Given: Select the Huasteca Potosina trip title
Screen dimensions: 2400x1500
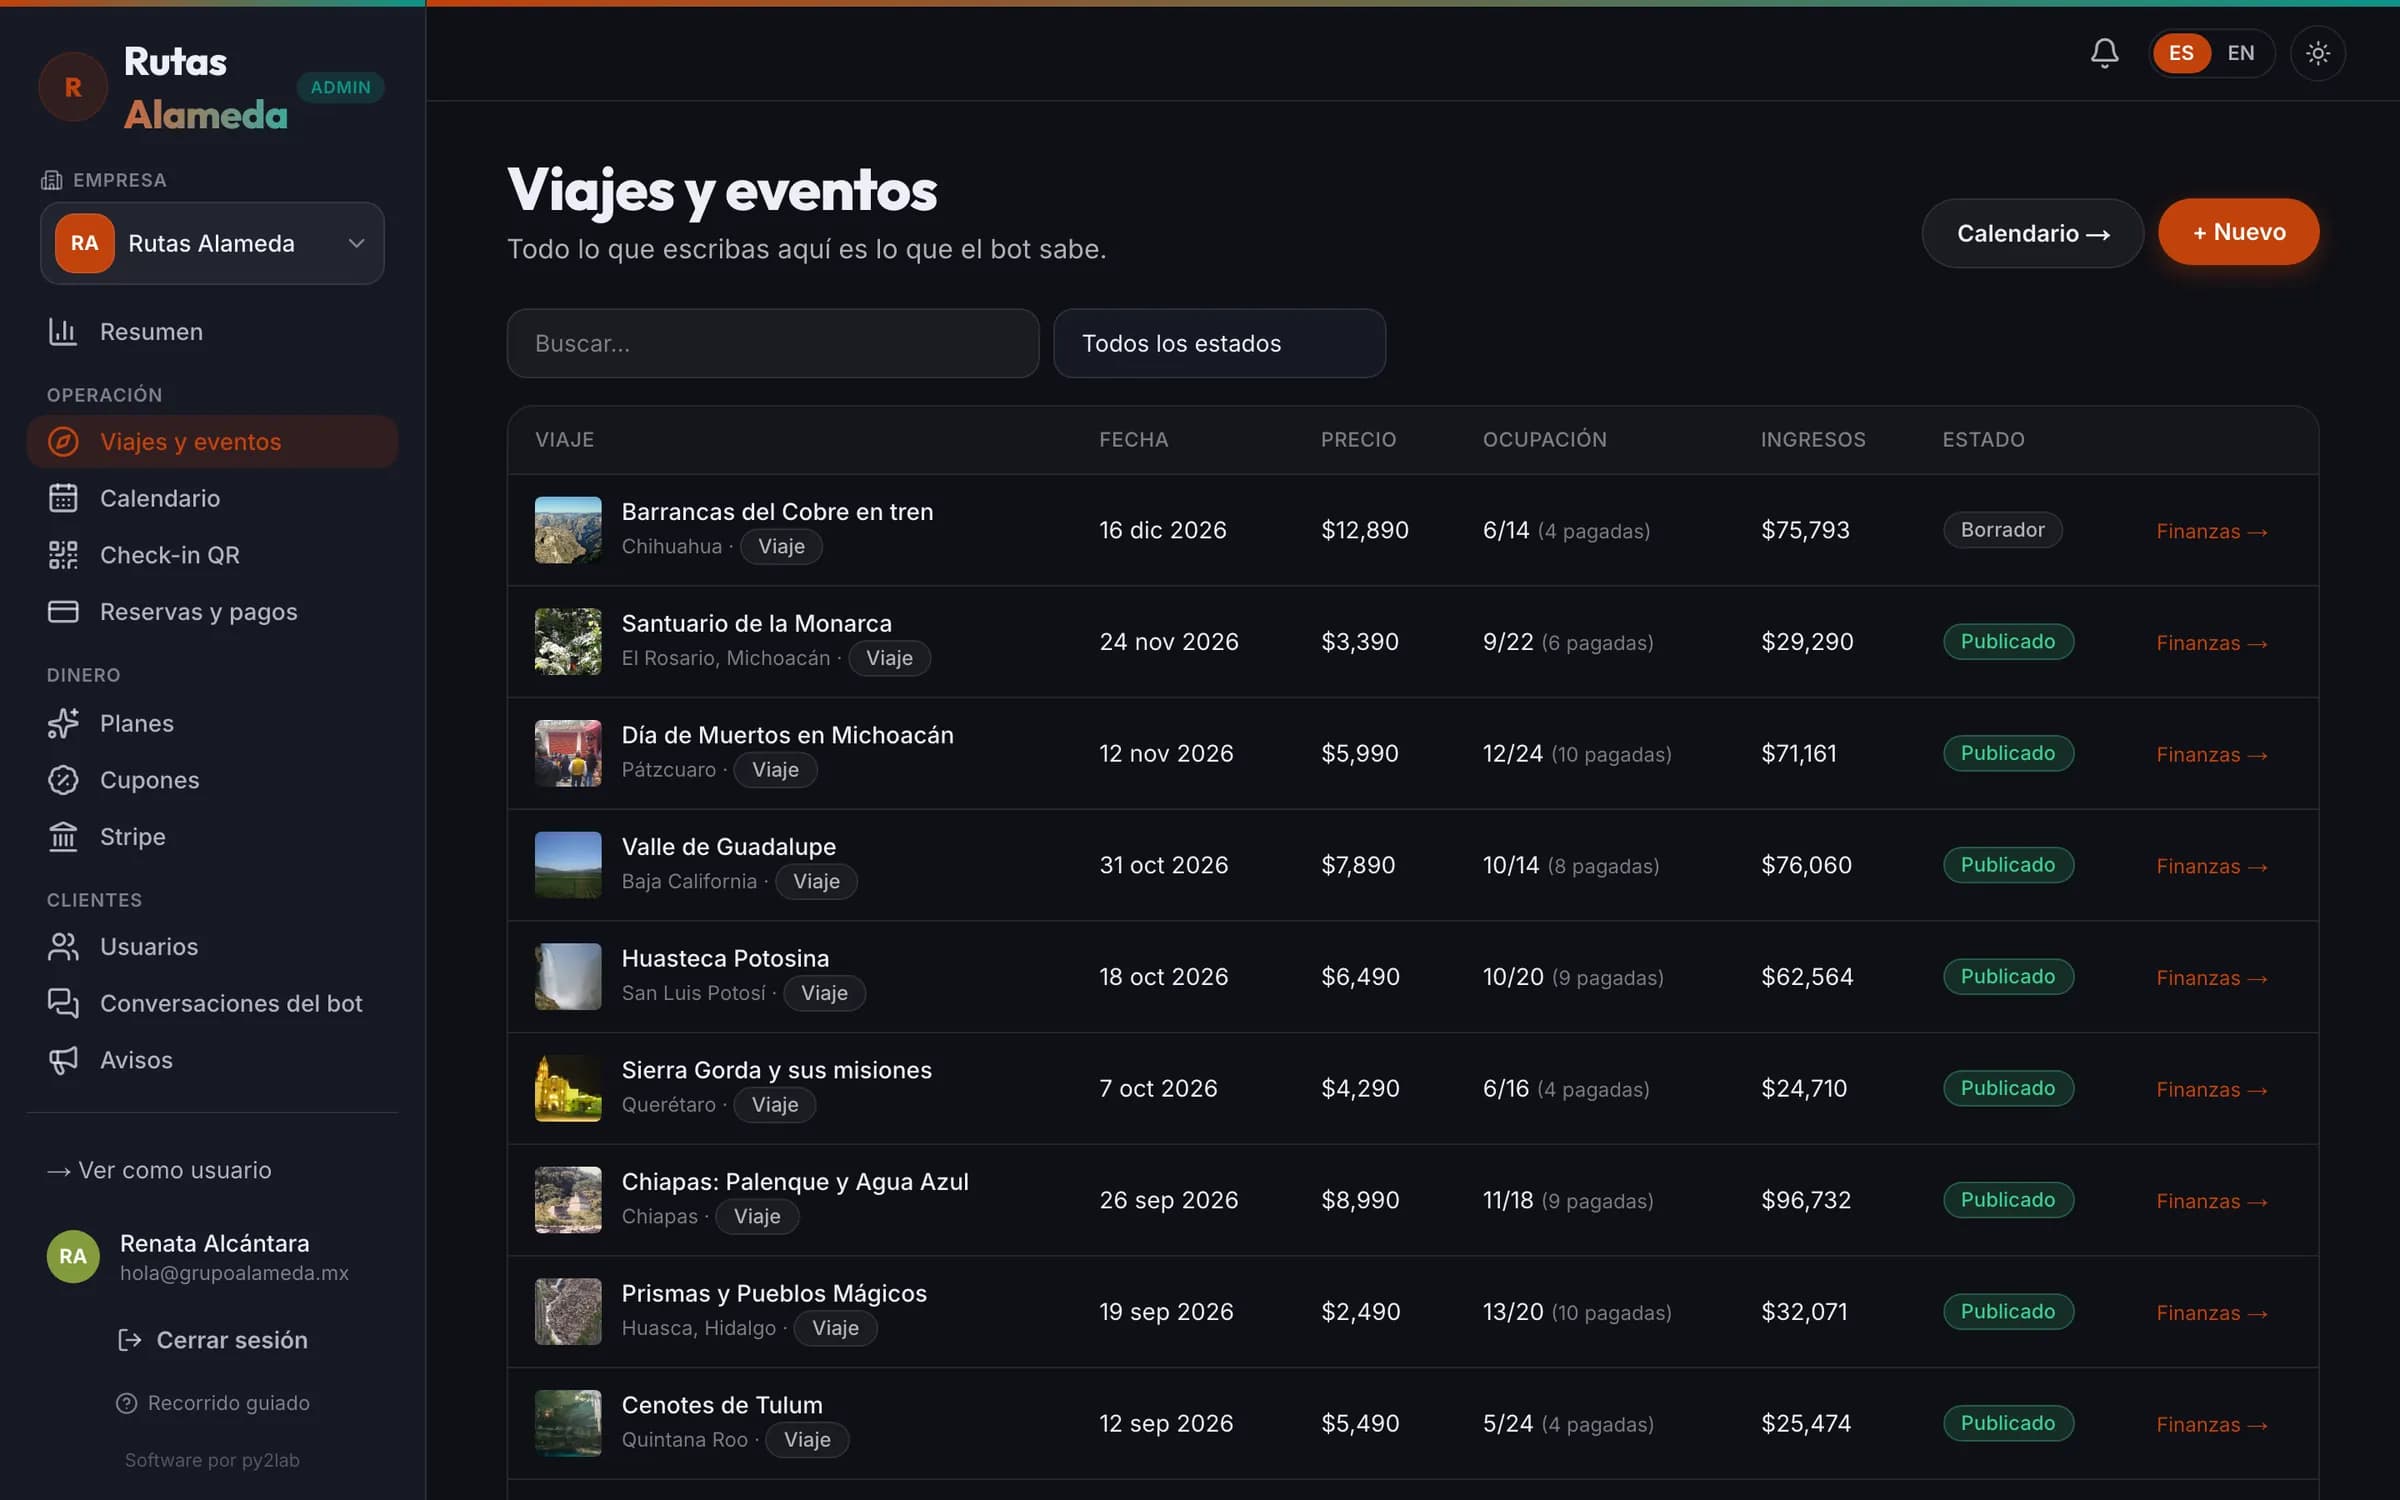Looking at the screenshot, I should click(x=725, y=958).
